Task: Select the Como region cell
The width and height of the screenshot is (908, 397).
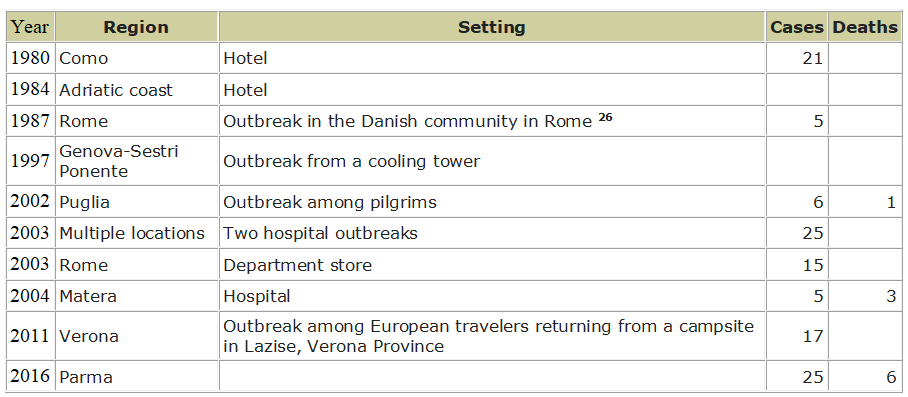Action: click(136, 58)
